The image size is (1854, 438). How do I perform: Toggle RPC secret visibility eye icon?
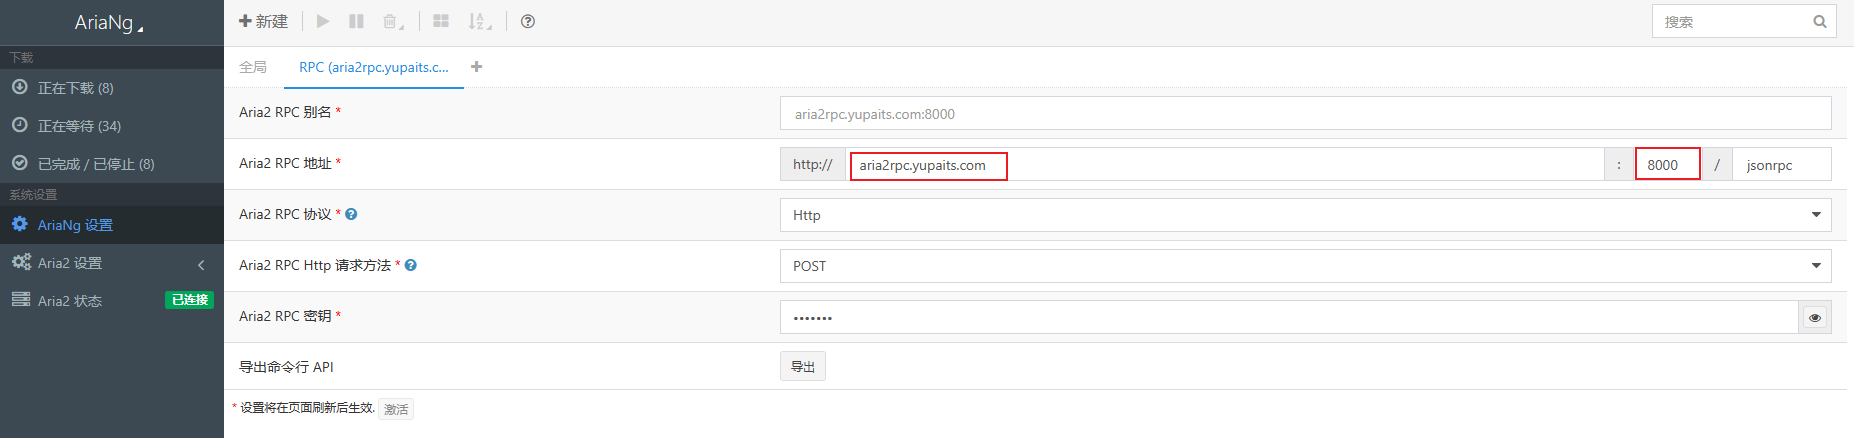[x=1815, y=318]
